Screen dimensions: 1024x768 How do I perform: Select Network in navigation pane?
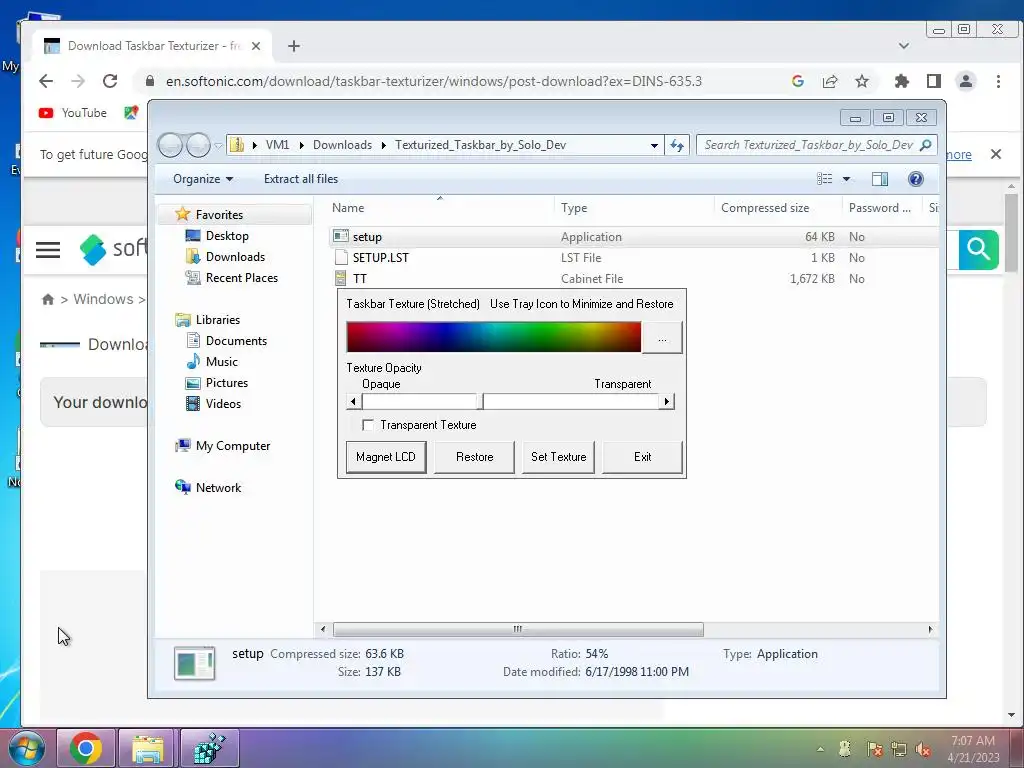click(x=218, y=487)
